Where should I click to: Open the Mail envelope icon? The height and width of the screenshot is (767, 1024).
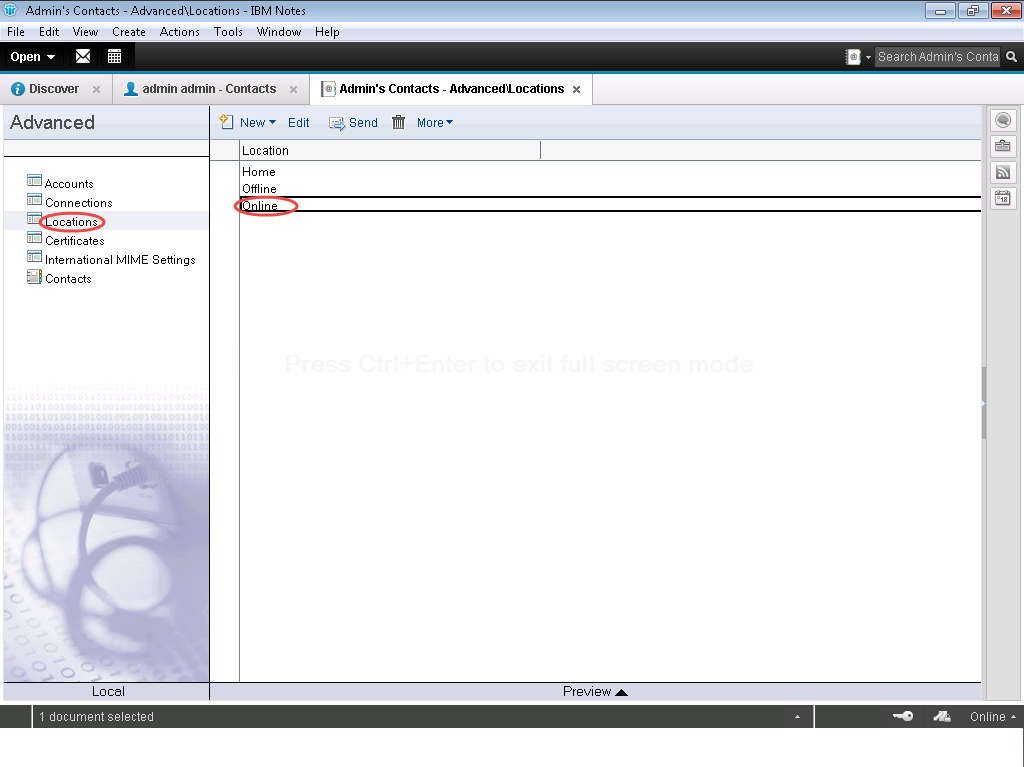[83, 57]
